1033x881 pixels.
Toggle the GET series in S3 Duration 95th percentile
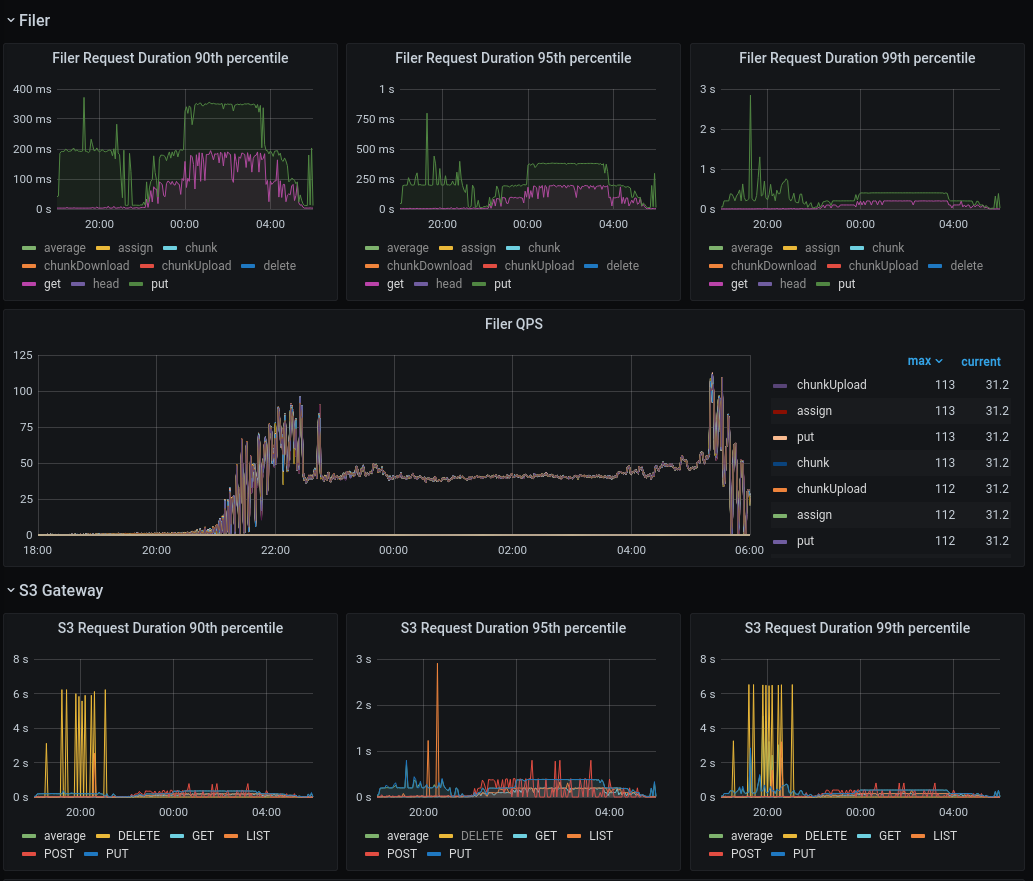pos(546,836)
